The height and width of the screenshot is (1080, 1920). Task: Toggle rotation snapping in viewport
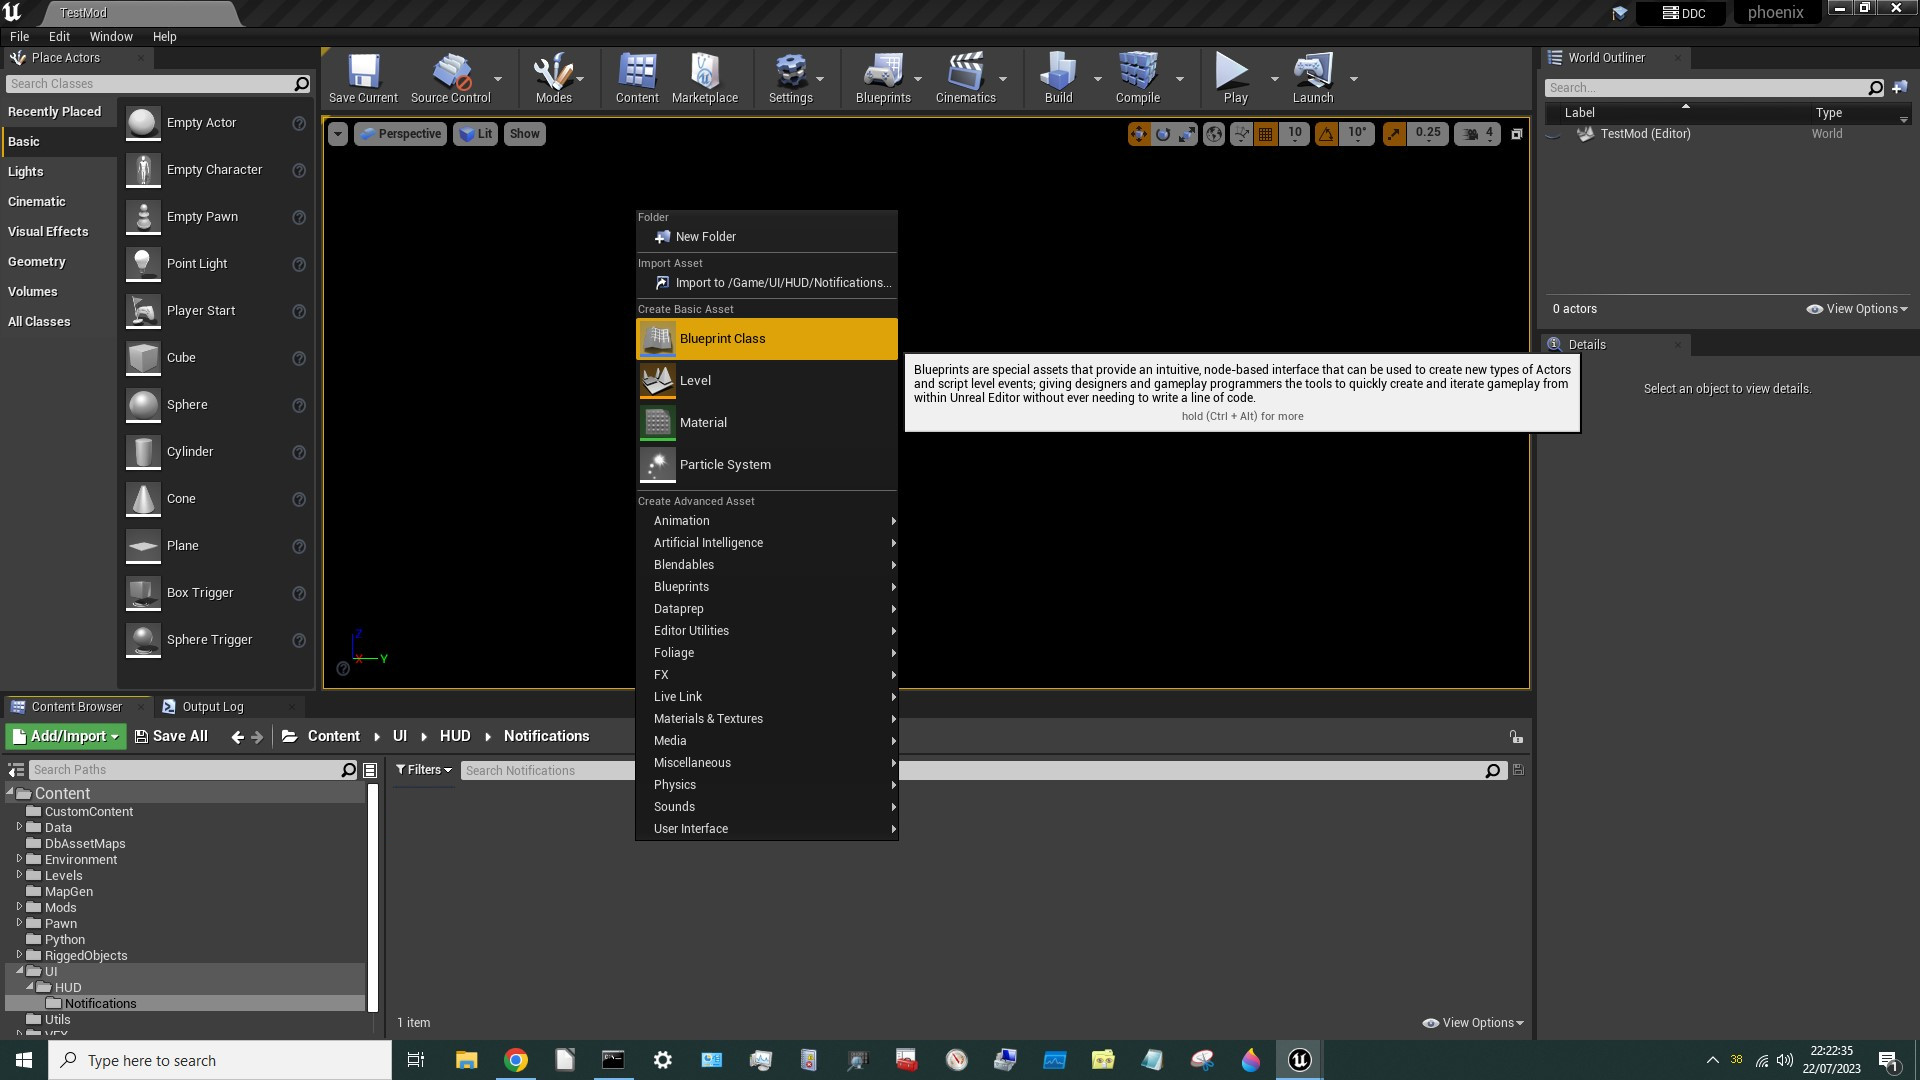1326,134
